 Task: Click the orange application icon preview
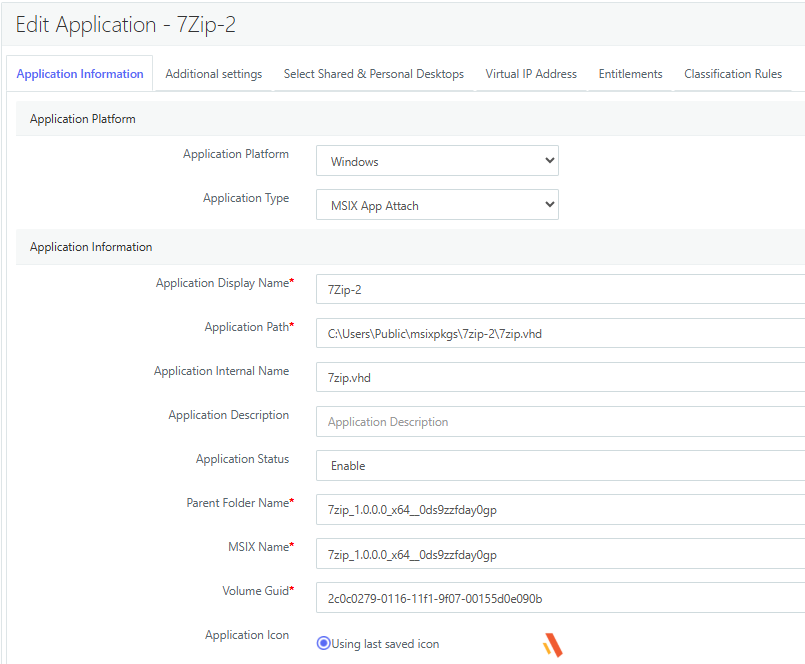tap(552, 645)
